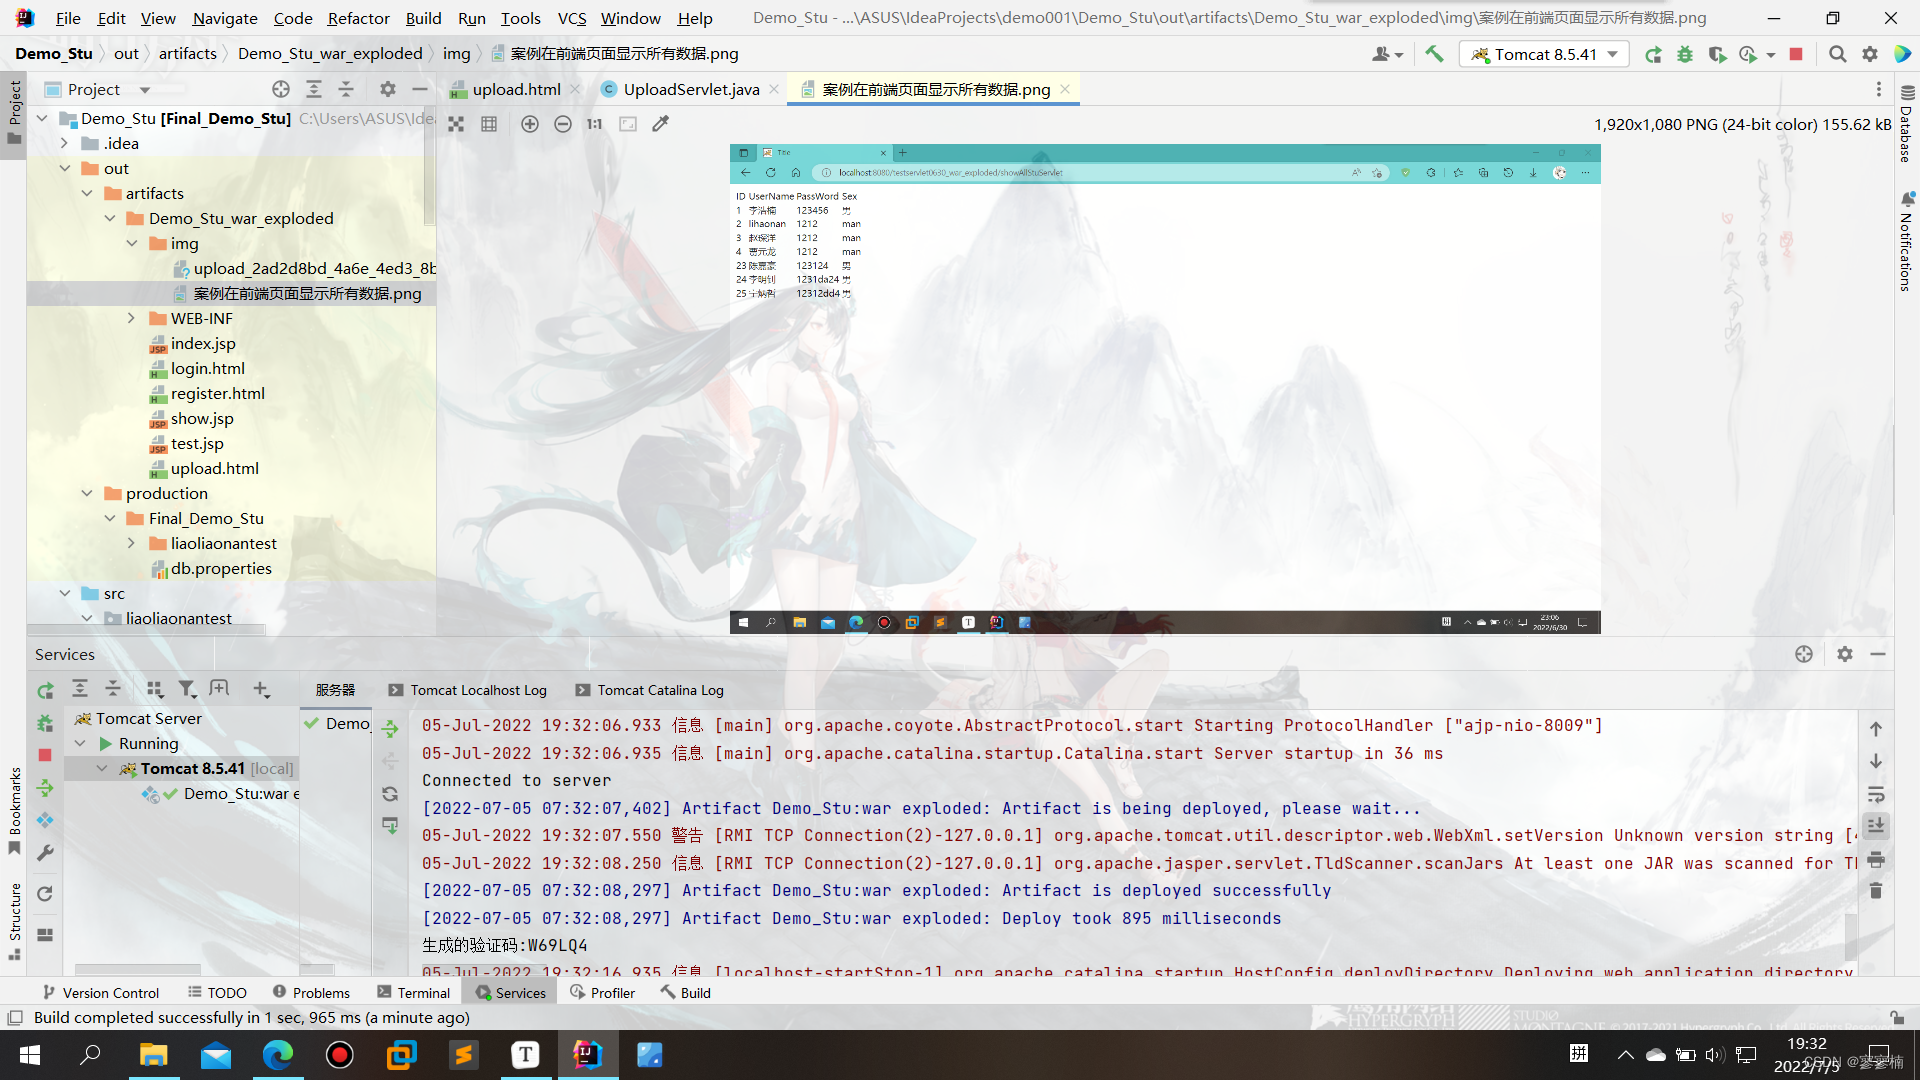The width and height of the screenshot is (1920, 1080).
Task: Switch to the UploadServlet.java tab
Action: [x=690, y=89]
